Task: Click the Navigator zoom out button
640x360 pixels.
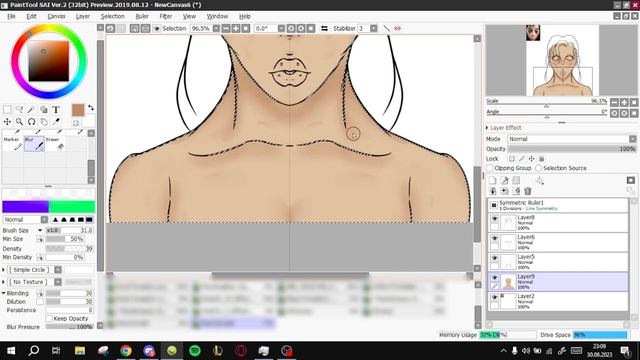Action: click(x=614, y=102)
